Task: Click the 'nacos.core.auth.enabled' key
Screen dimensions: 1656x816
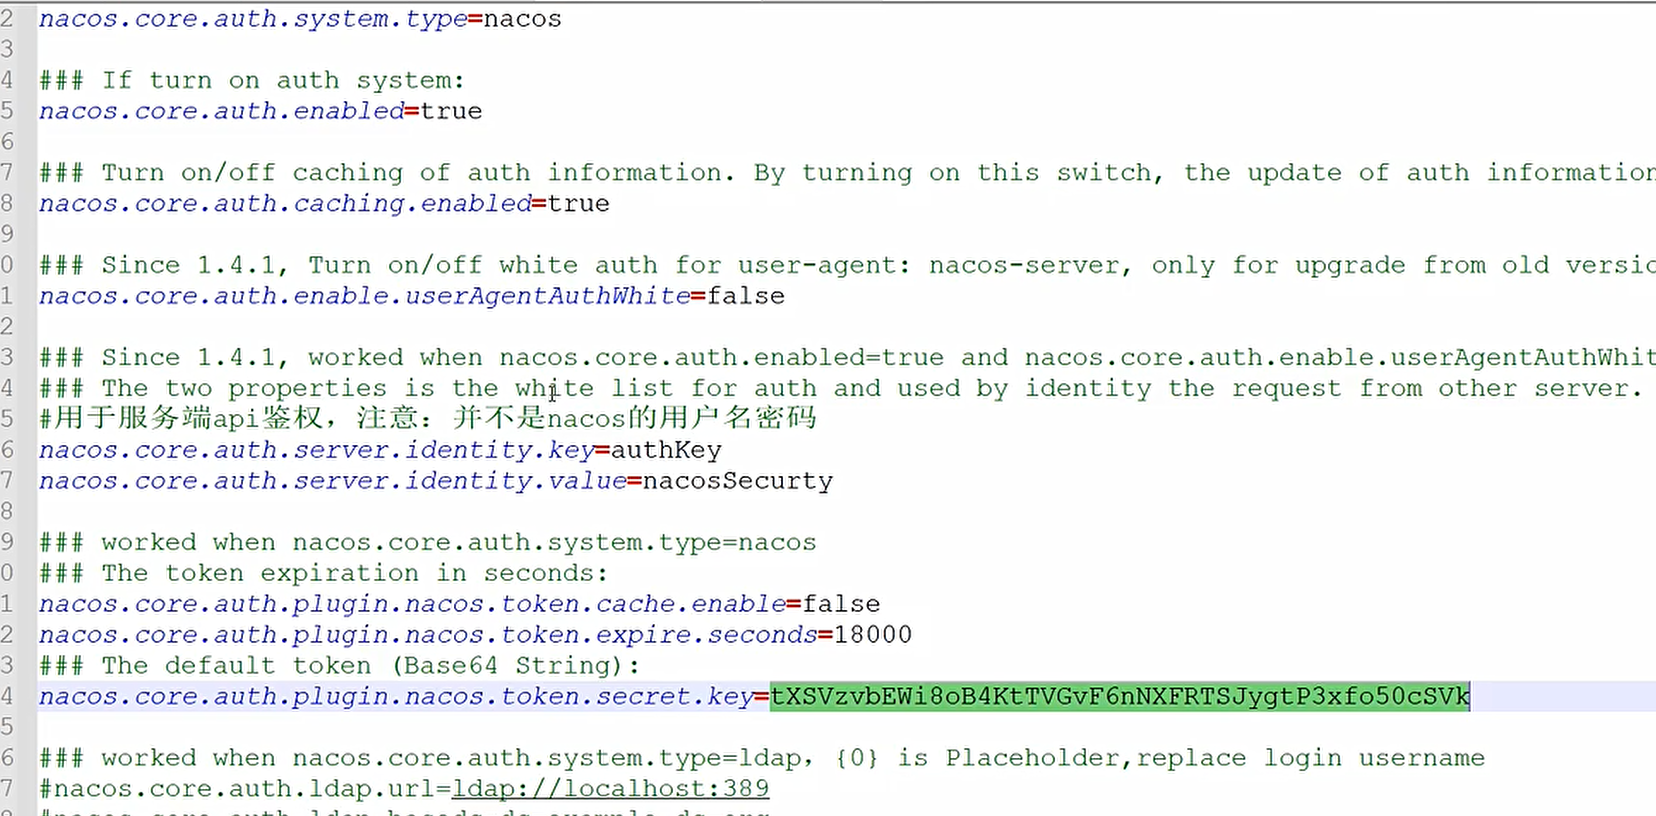Action: (222, 111)
